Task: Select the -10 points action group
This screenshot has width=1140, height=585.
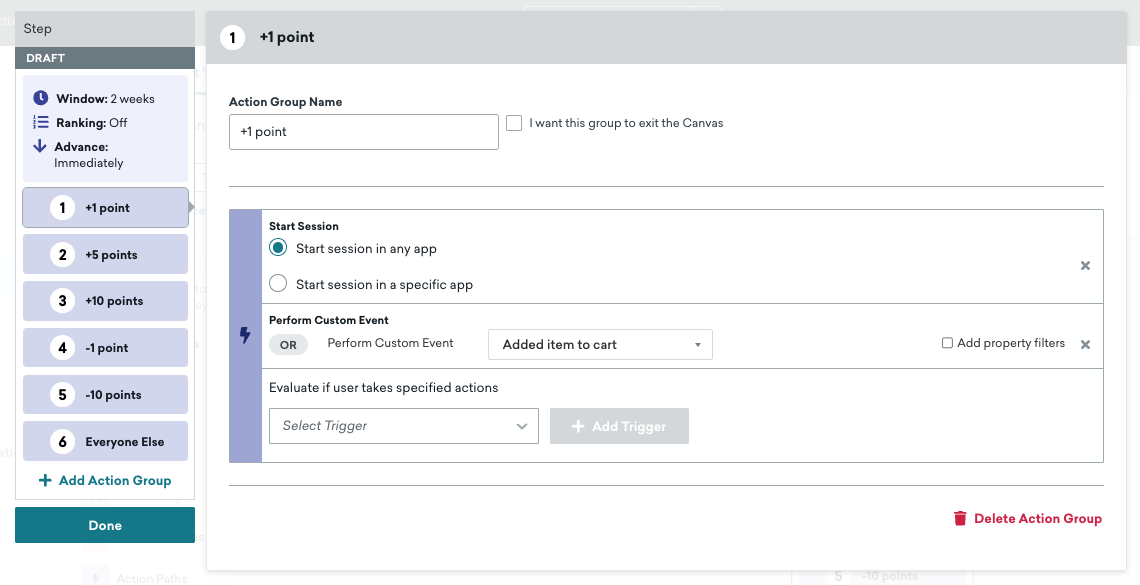Action: click(105, 395)
